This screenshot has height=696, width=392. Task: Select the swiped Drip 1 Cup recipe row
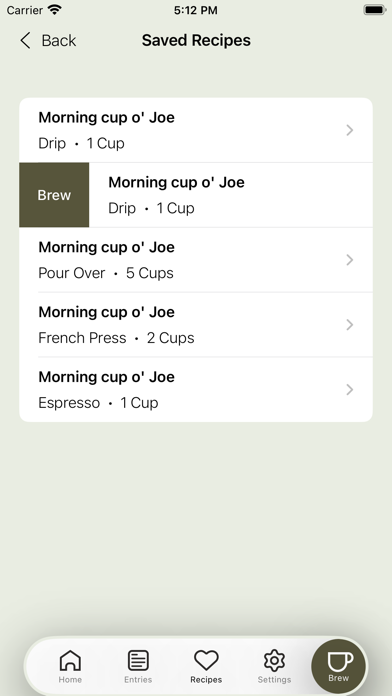point(231,195)
